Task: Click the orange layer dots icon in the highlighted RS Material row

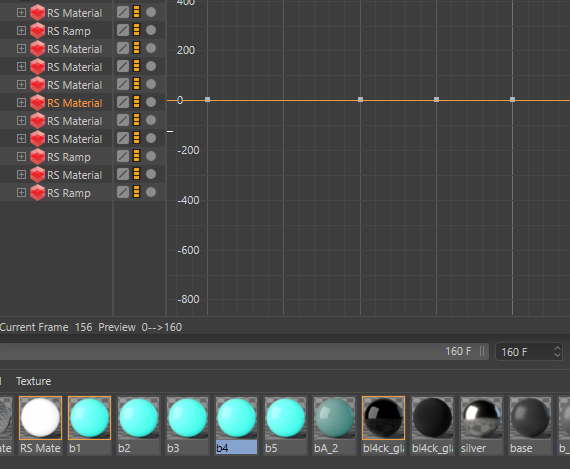Action: [137, 102]
